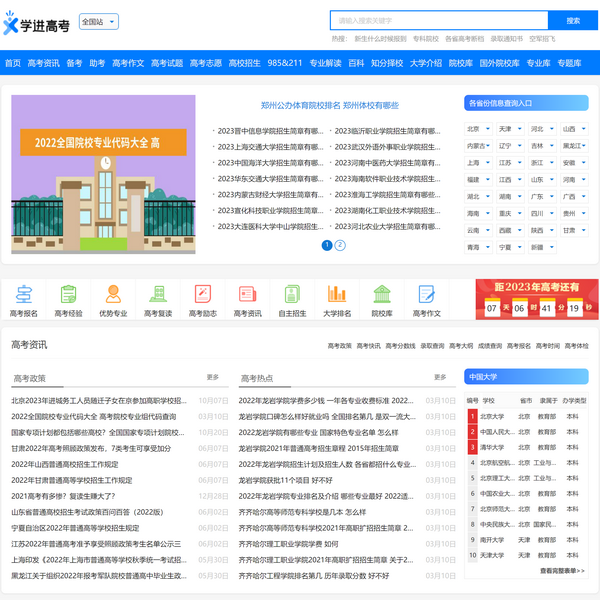Open the 高考经验 icon shortcut

point(68,294)
